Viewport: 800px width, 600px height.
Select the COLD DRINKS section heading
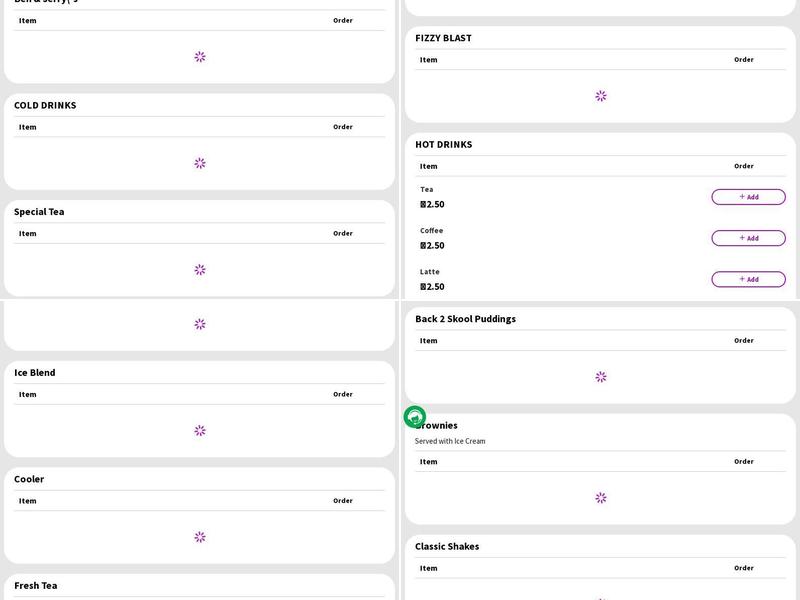45,105
